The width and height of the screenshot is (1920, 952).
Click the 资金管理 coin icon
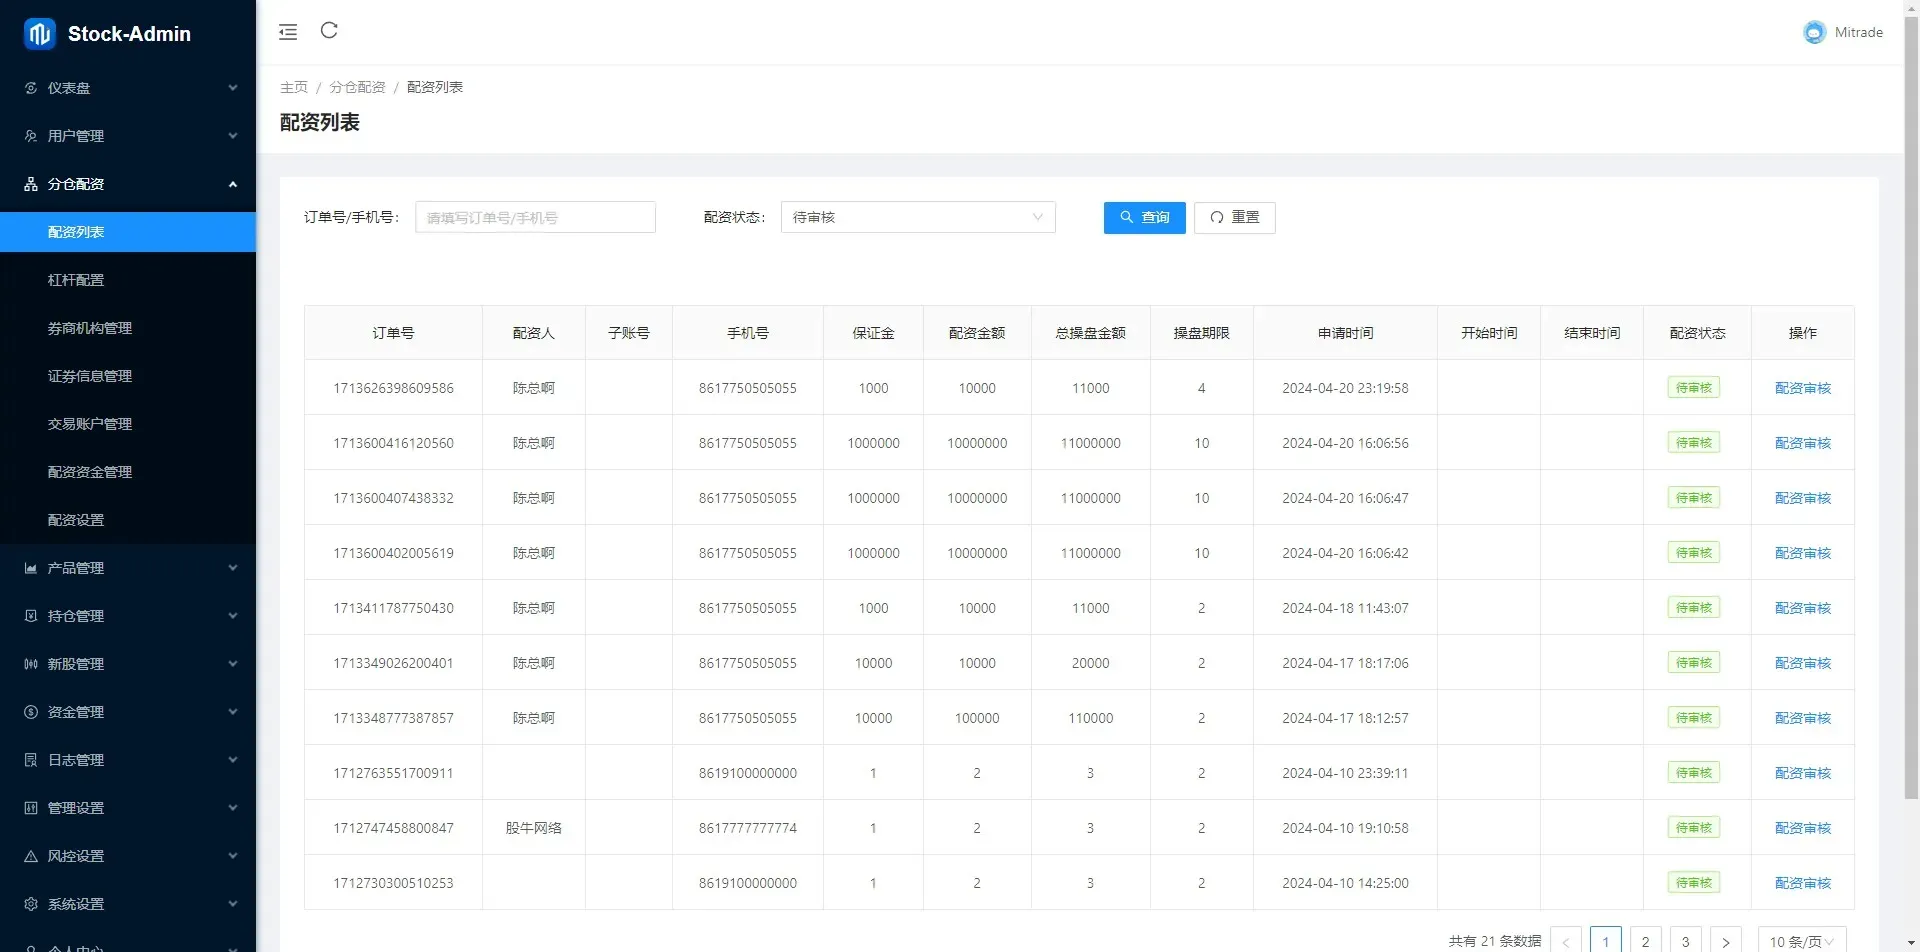click(x=31, y=712)
